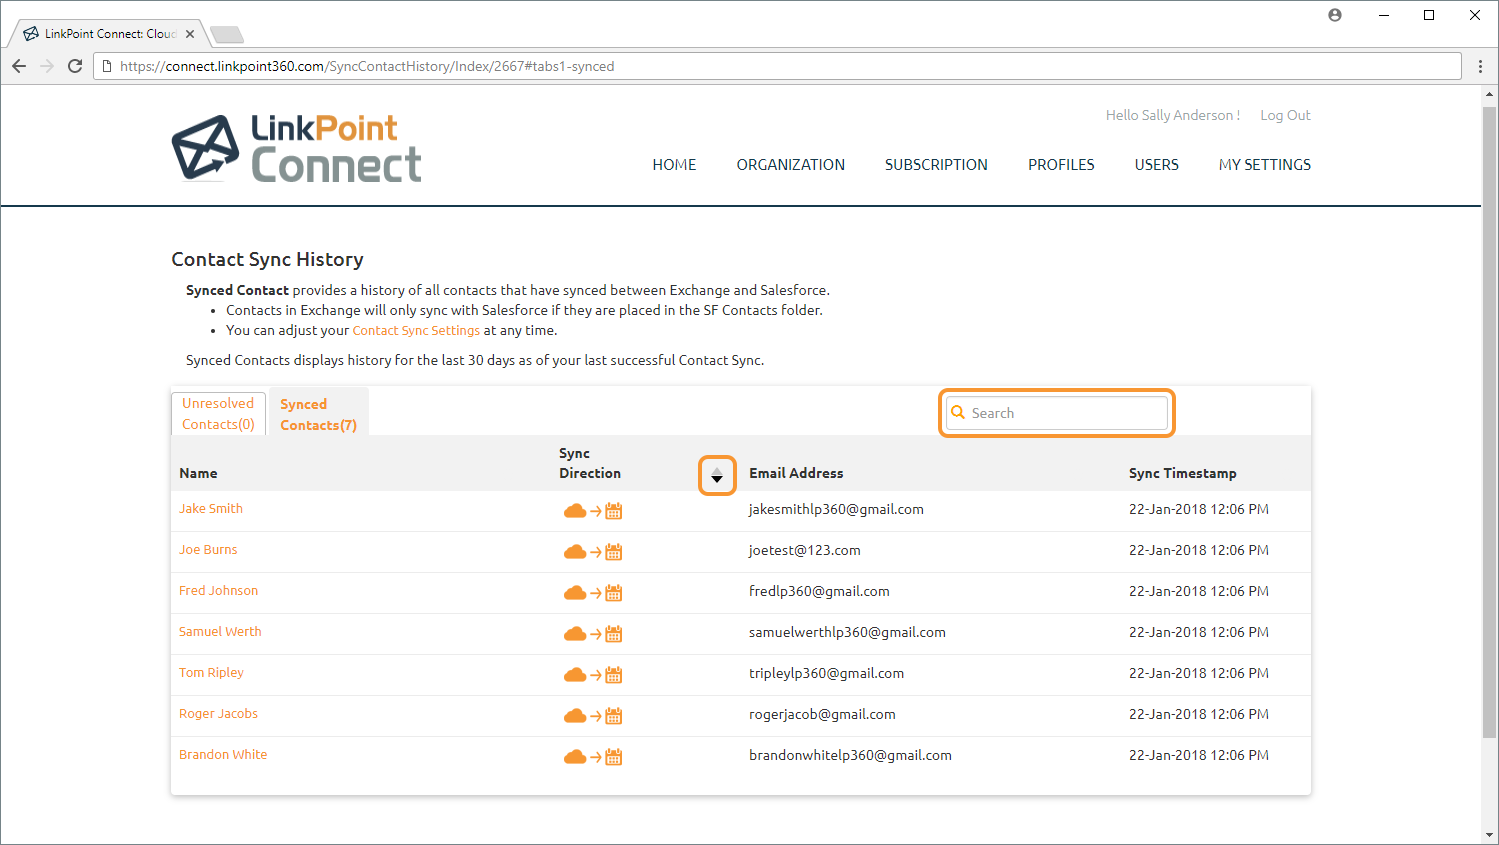Open the Chrome three-dot menu

1481,66
